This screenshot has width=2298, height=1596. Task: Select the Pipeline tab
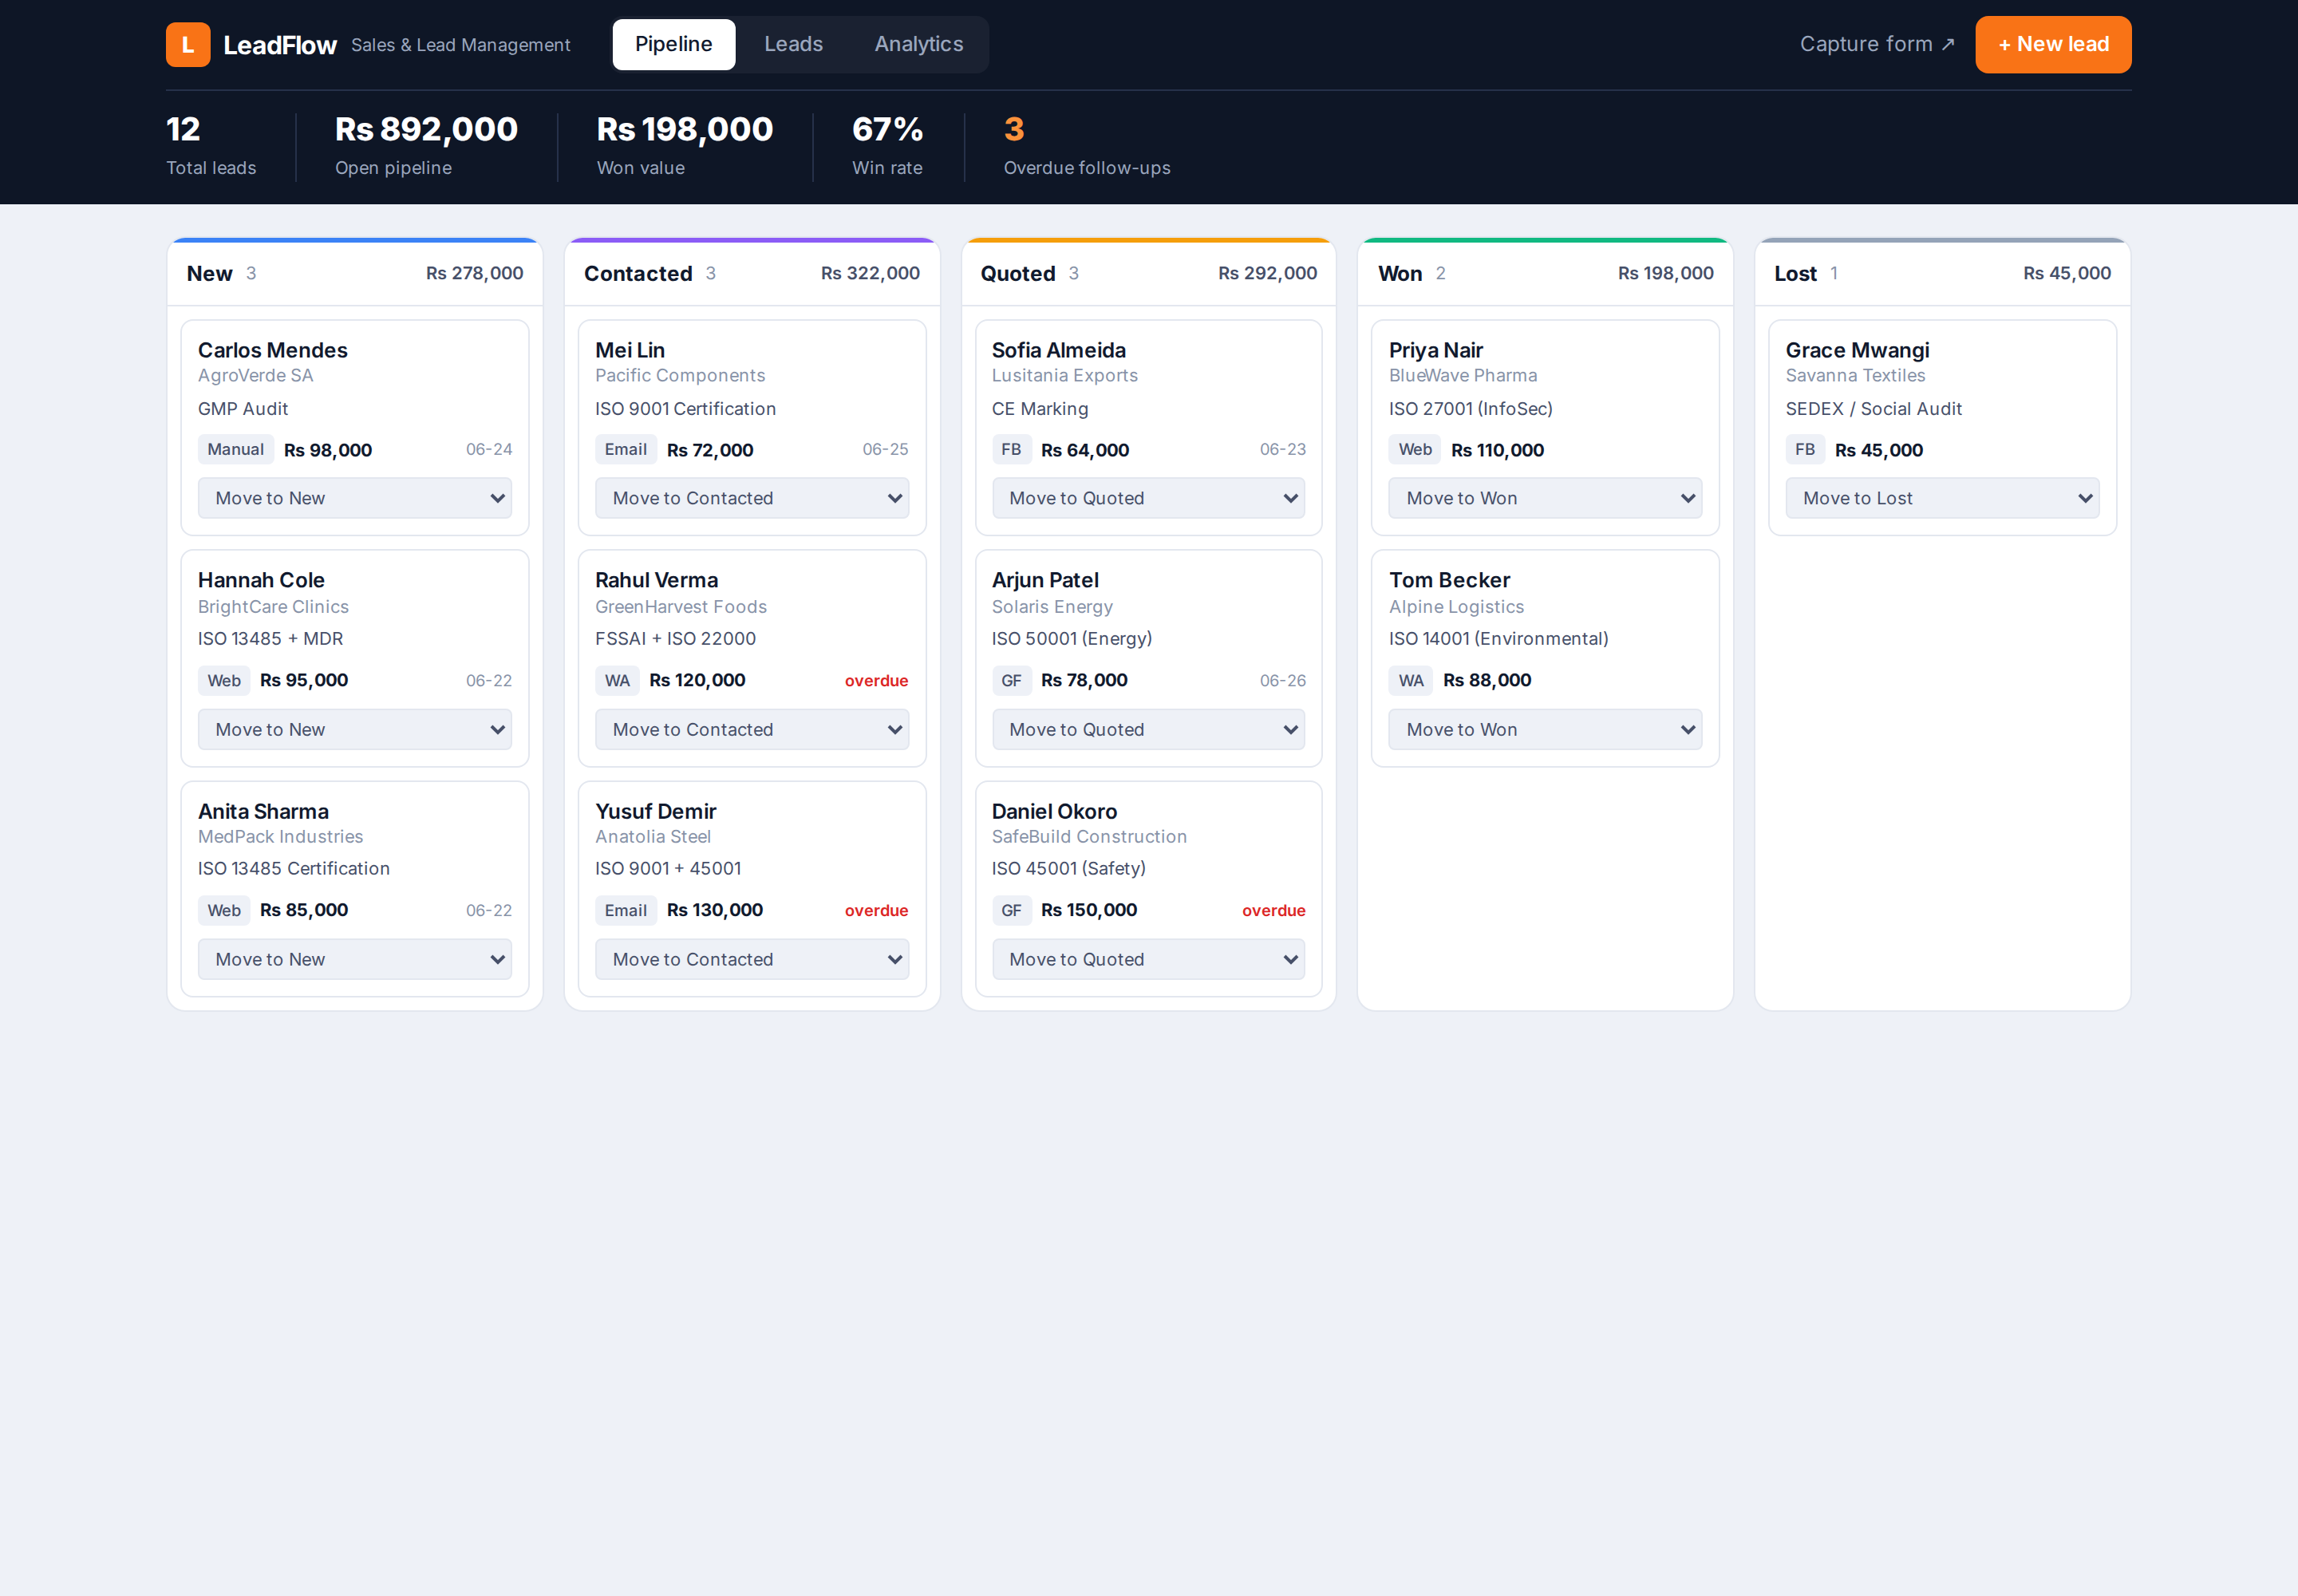673,44
